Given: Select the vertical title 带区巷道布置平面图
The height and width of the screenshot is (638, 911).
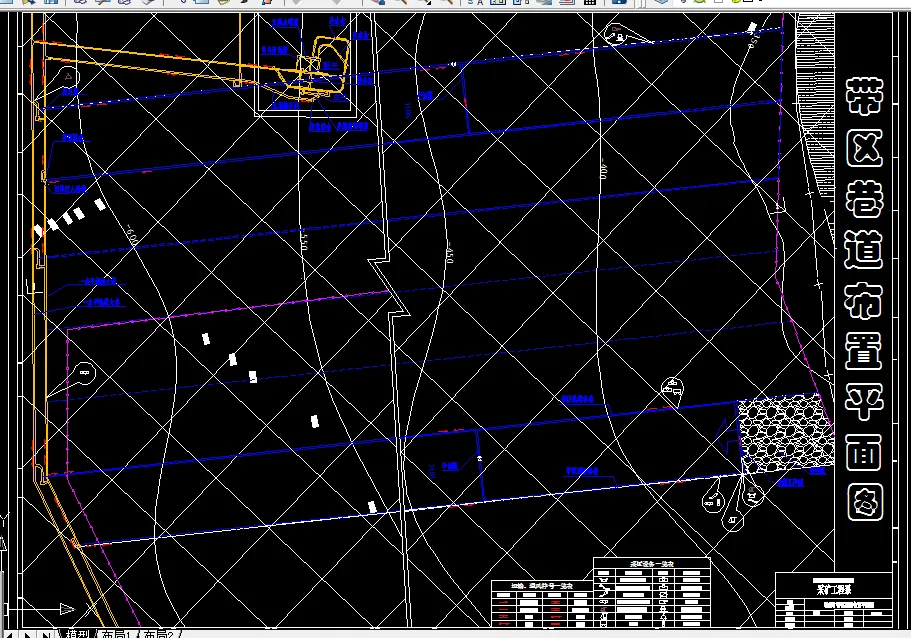Looking at the screenshot, I should pos(864,299).
